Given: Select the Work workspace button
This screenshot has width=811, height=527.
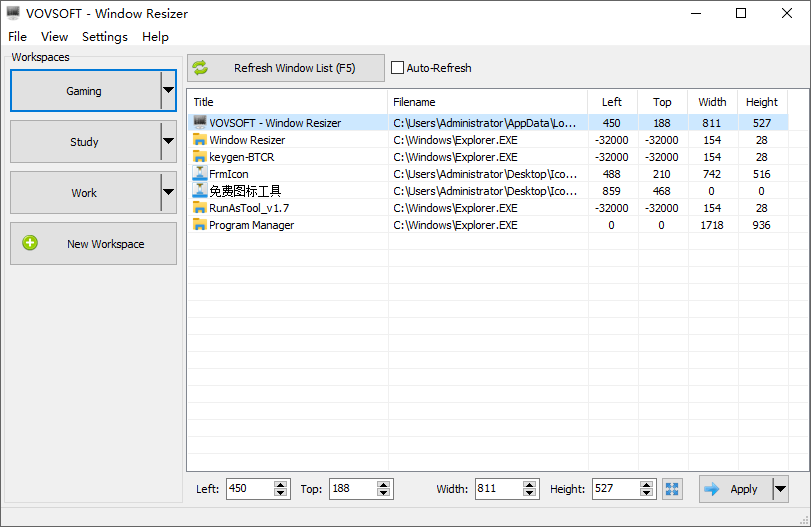Looking at the screenshot, I should (x=85, y=192).
